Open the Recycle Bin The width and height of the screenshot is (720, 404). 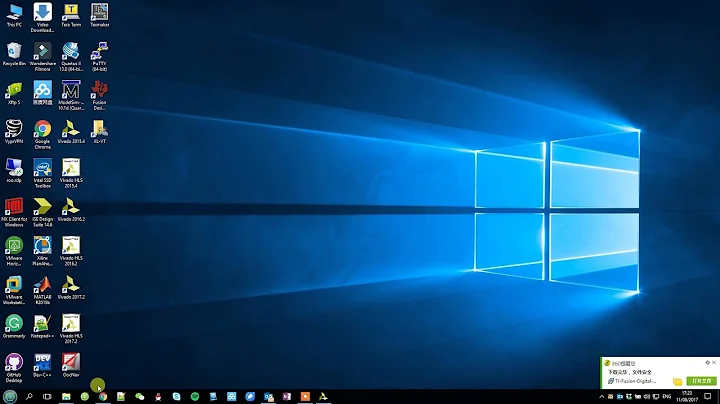pyautogui.click(x=14, y=54)
